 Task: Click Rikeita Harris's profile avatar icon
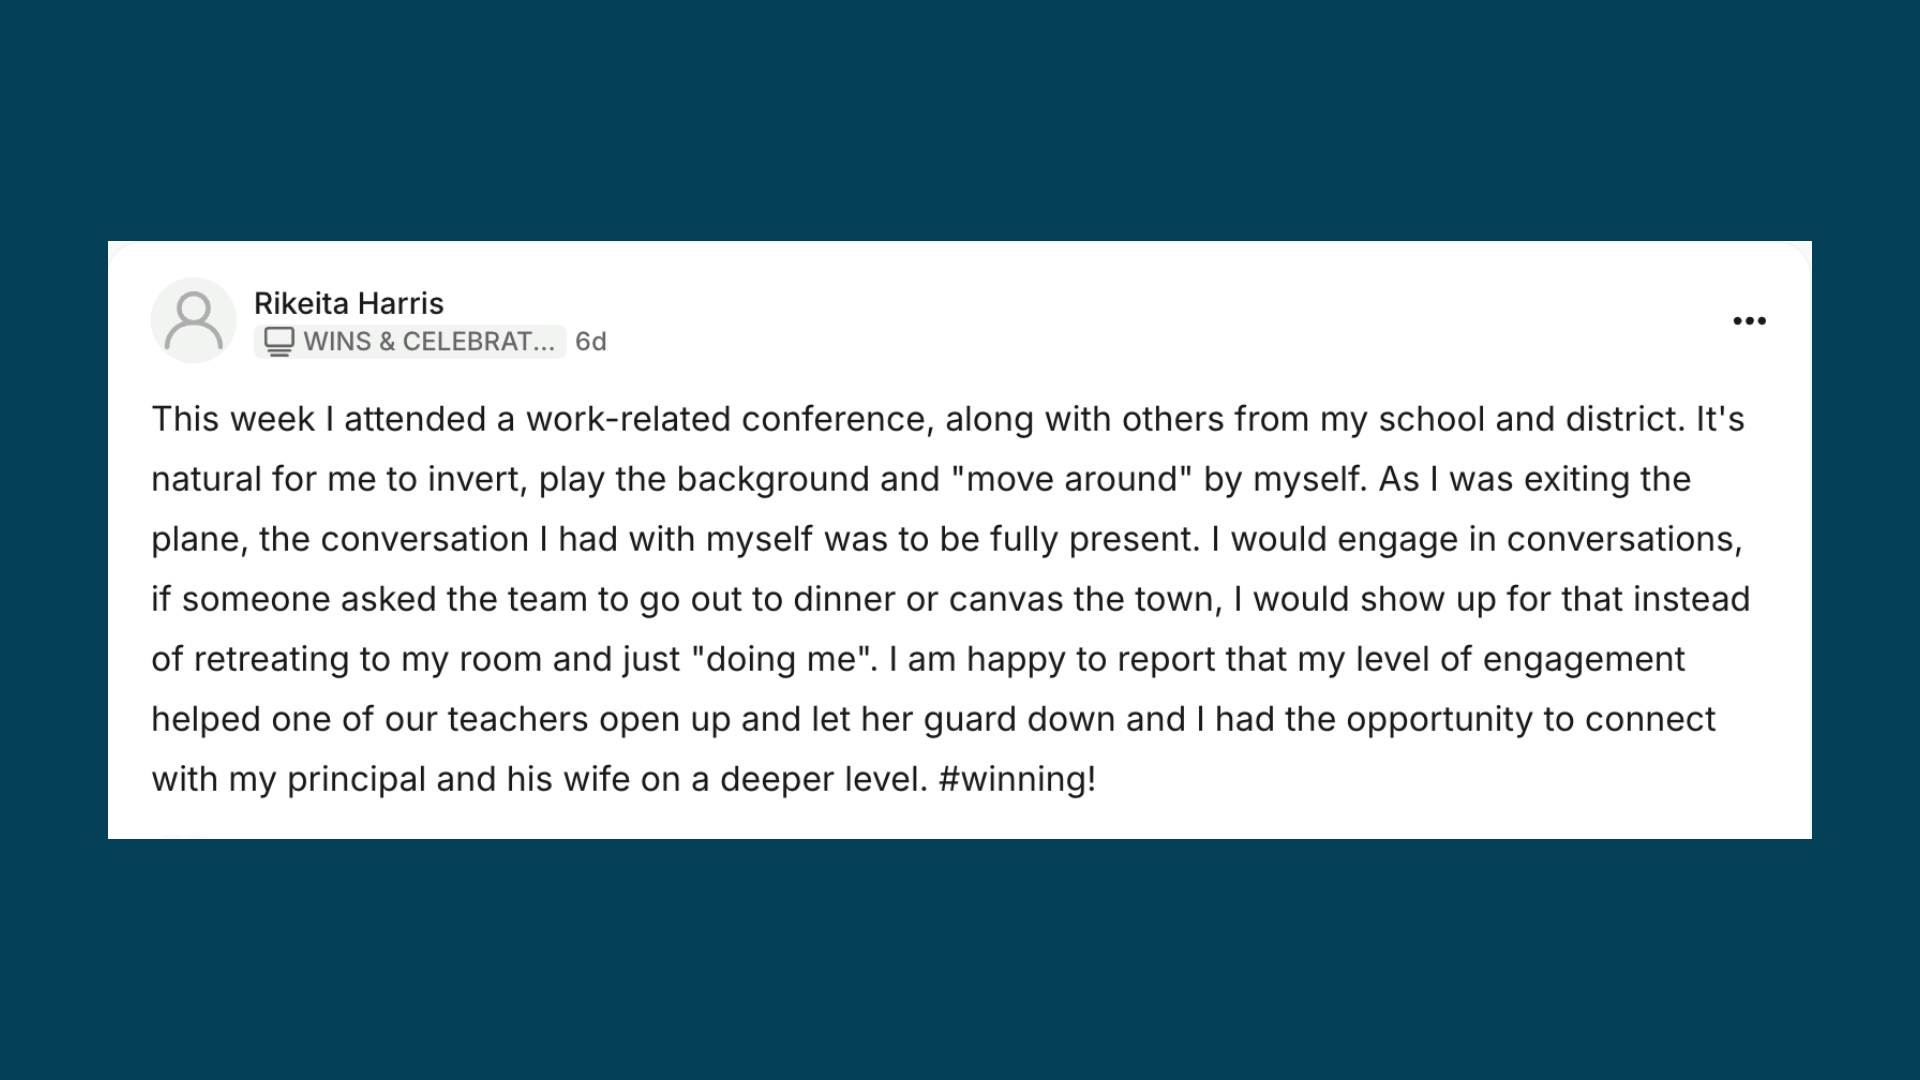coord(193,320)
